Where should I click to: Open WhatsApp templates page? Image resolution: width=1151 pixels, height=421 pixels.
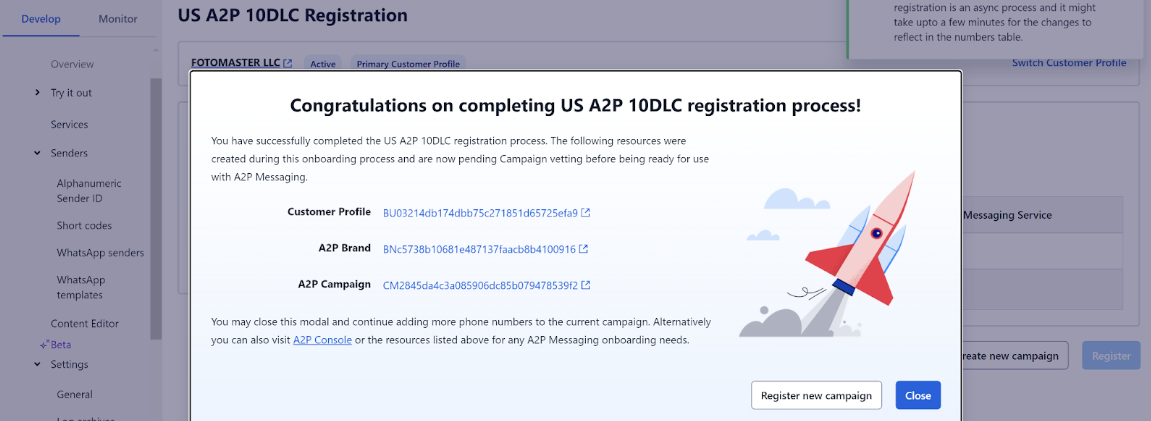coord(81,288)
